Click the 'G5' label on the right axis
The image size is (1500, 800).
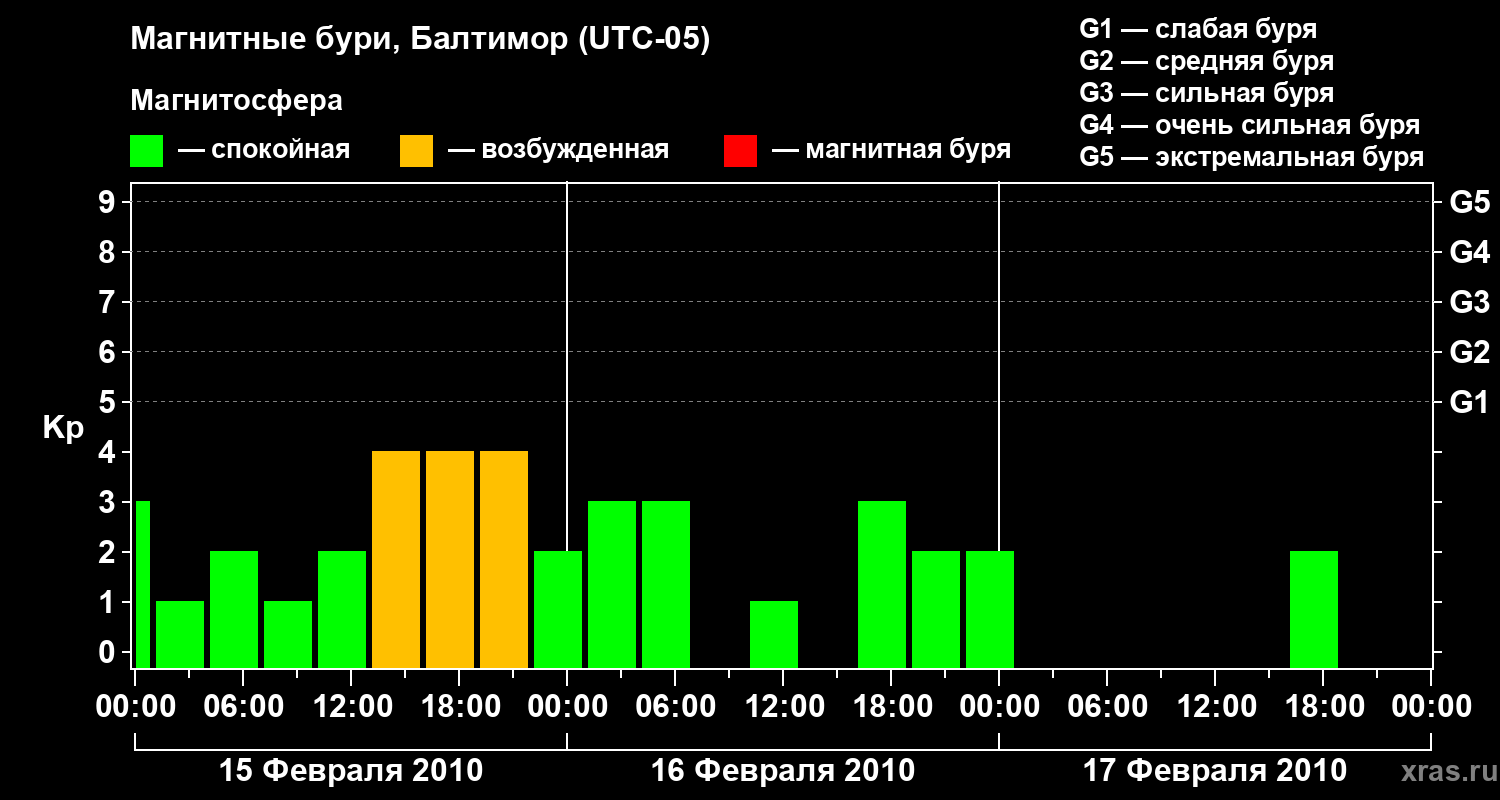(1470, 202)
